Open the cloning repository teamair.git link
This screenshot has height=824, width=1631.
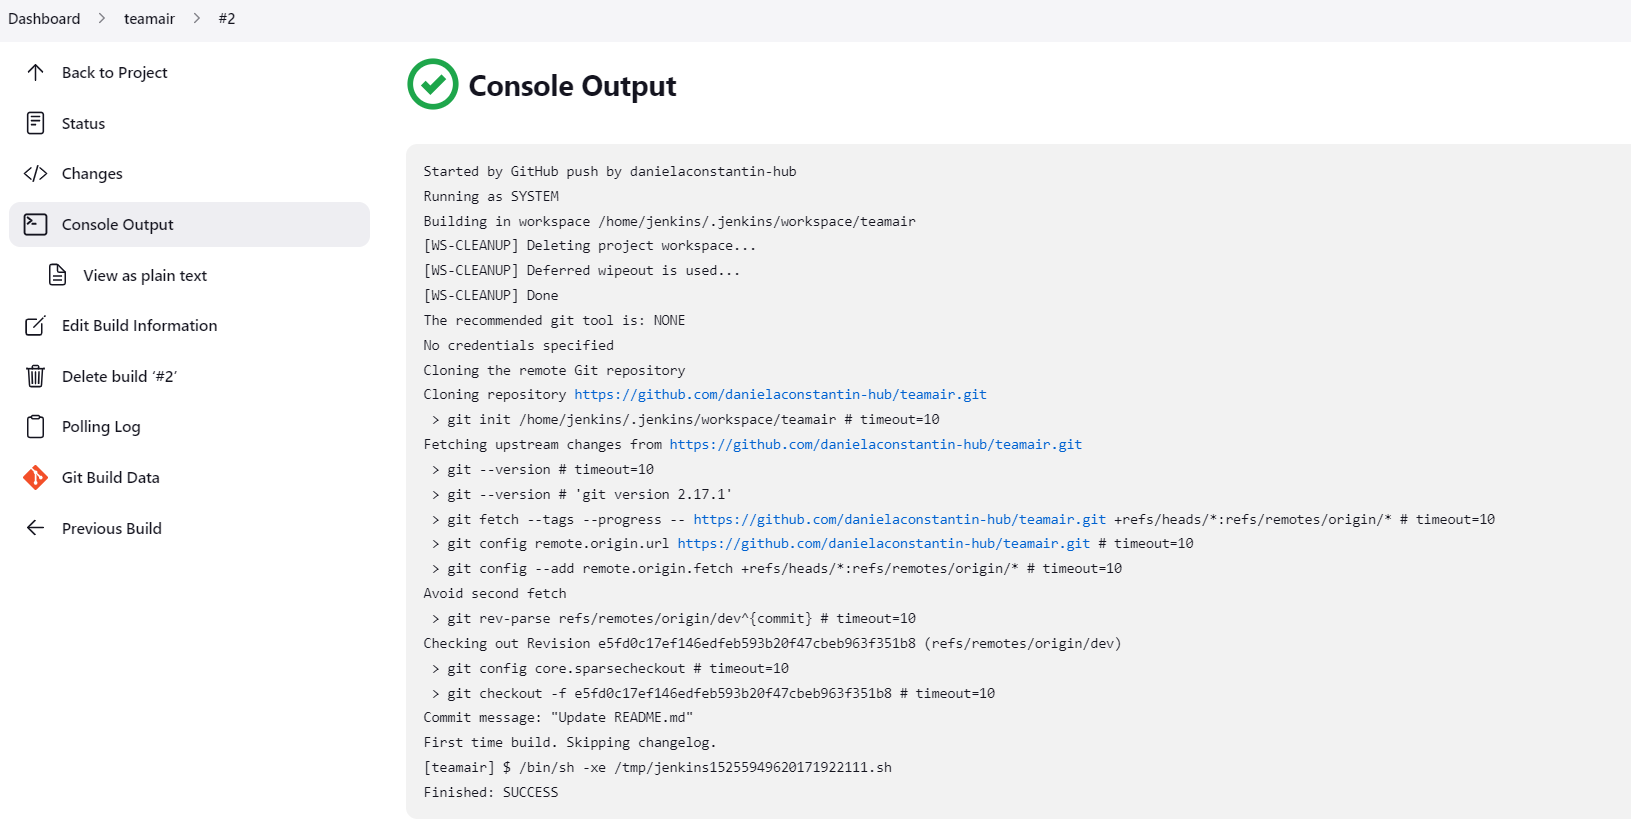(x=779, y=394)
